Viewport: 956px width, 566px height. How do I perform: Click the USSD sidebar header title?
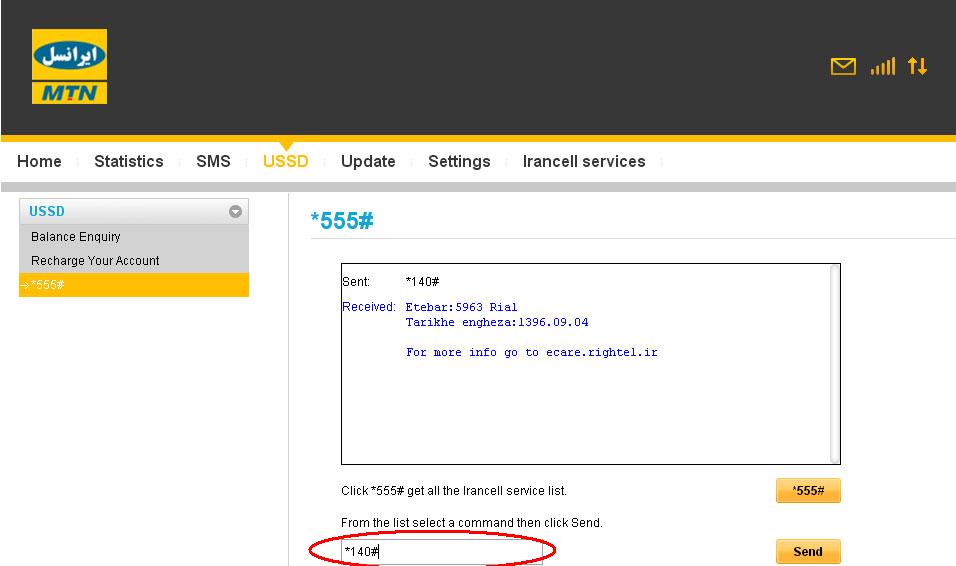coord(47,211)
